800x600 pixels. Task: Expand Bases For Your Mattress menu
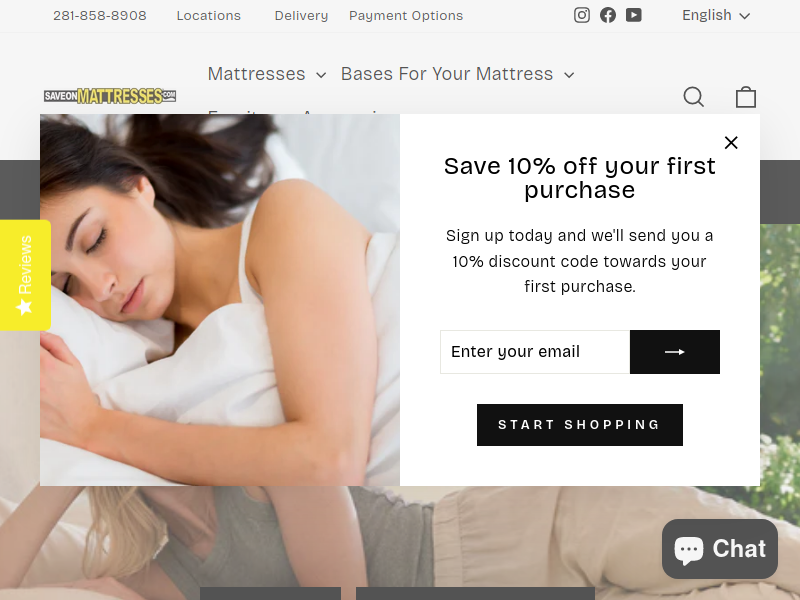(x=458, y=74)
